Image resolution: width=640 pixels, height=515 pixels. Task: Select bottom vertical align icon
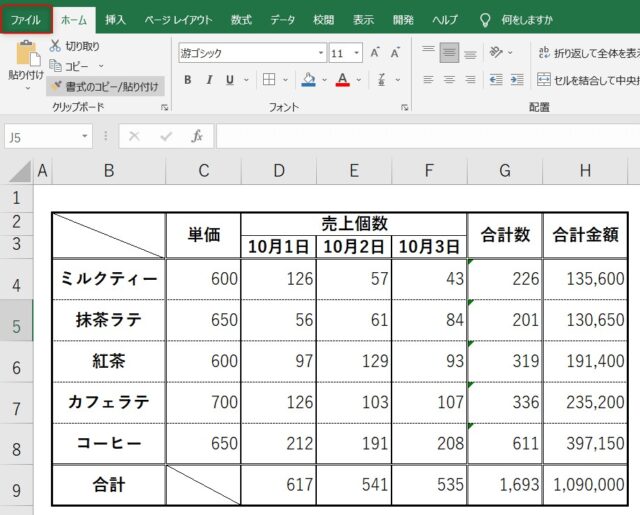coord(470,53)
